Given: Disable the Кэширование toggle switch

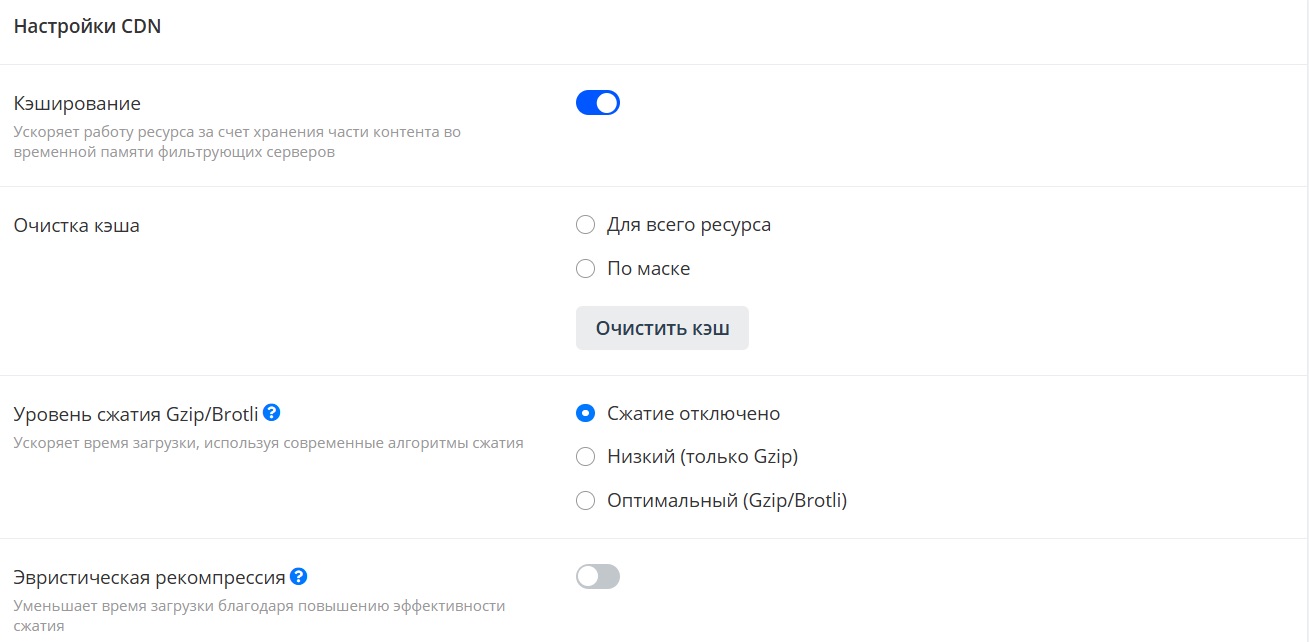Looking at the screenshot, I should [598, 103].
